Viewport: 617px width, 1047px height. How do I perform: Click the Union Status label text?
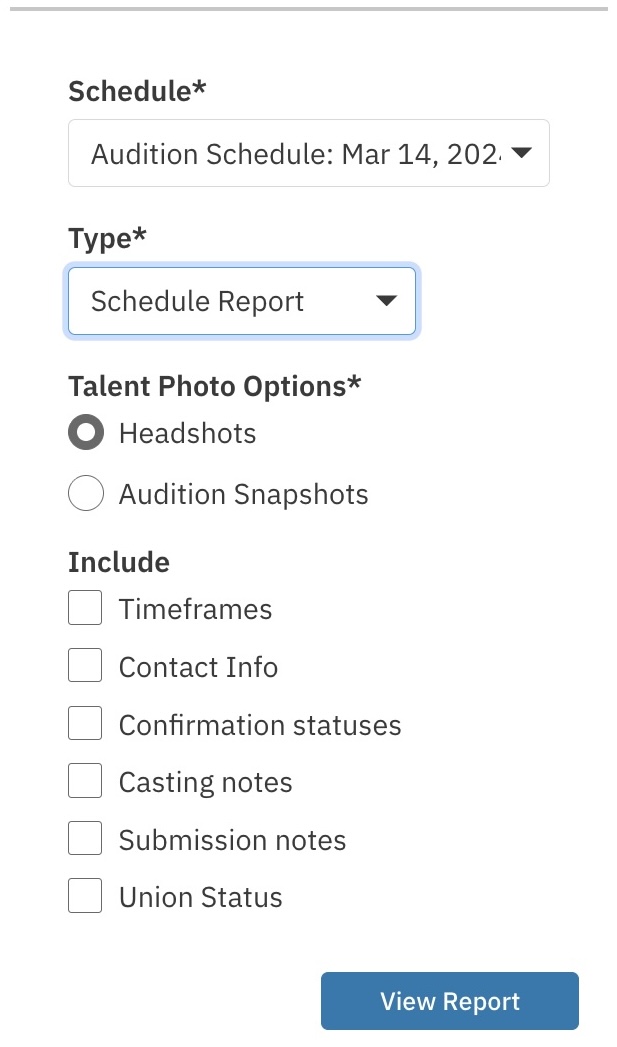[x=200, y=897]
